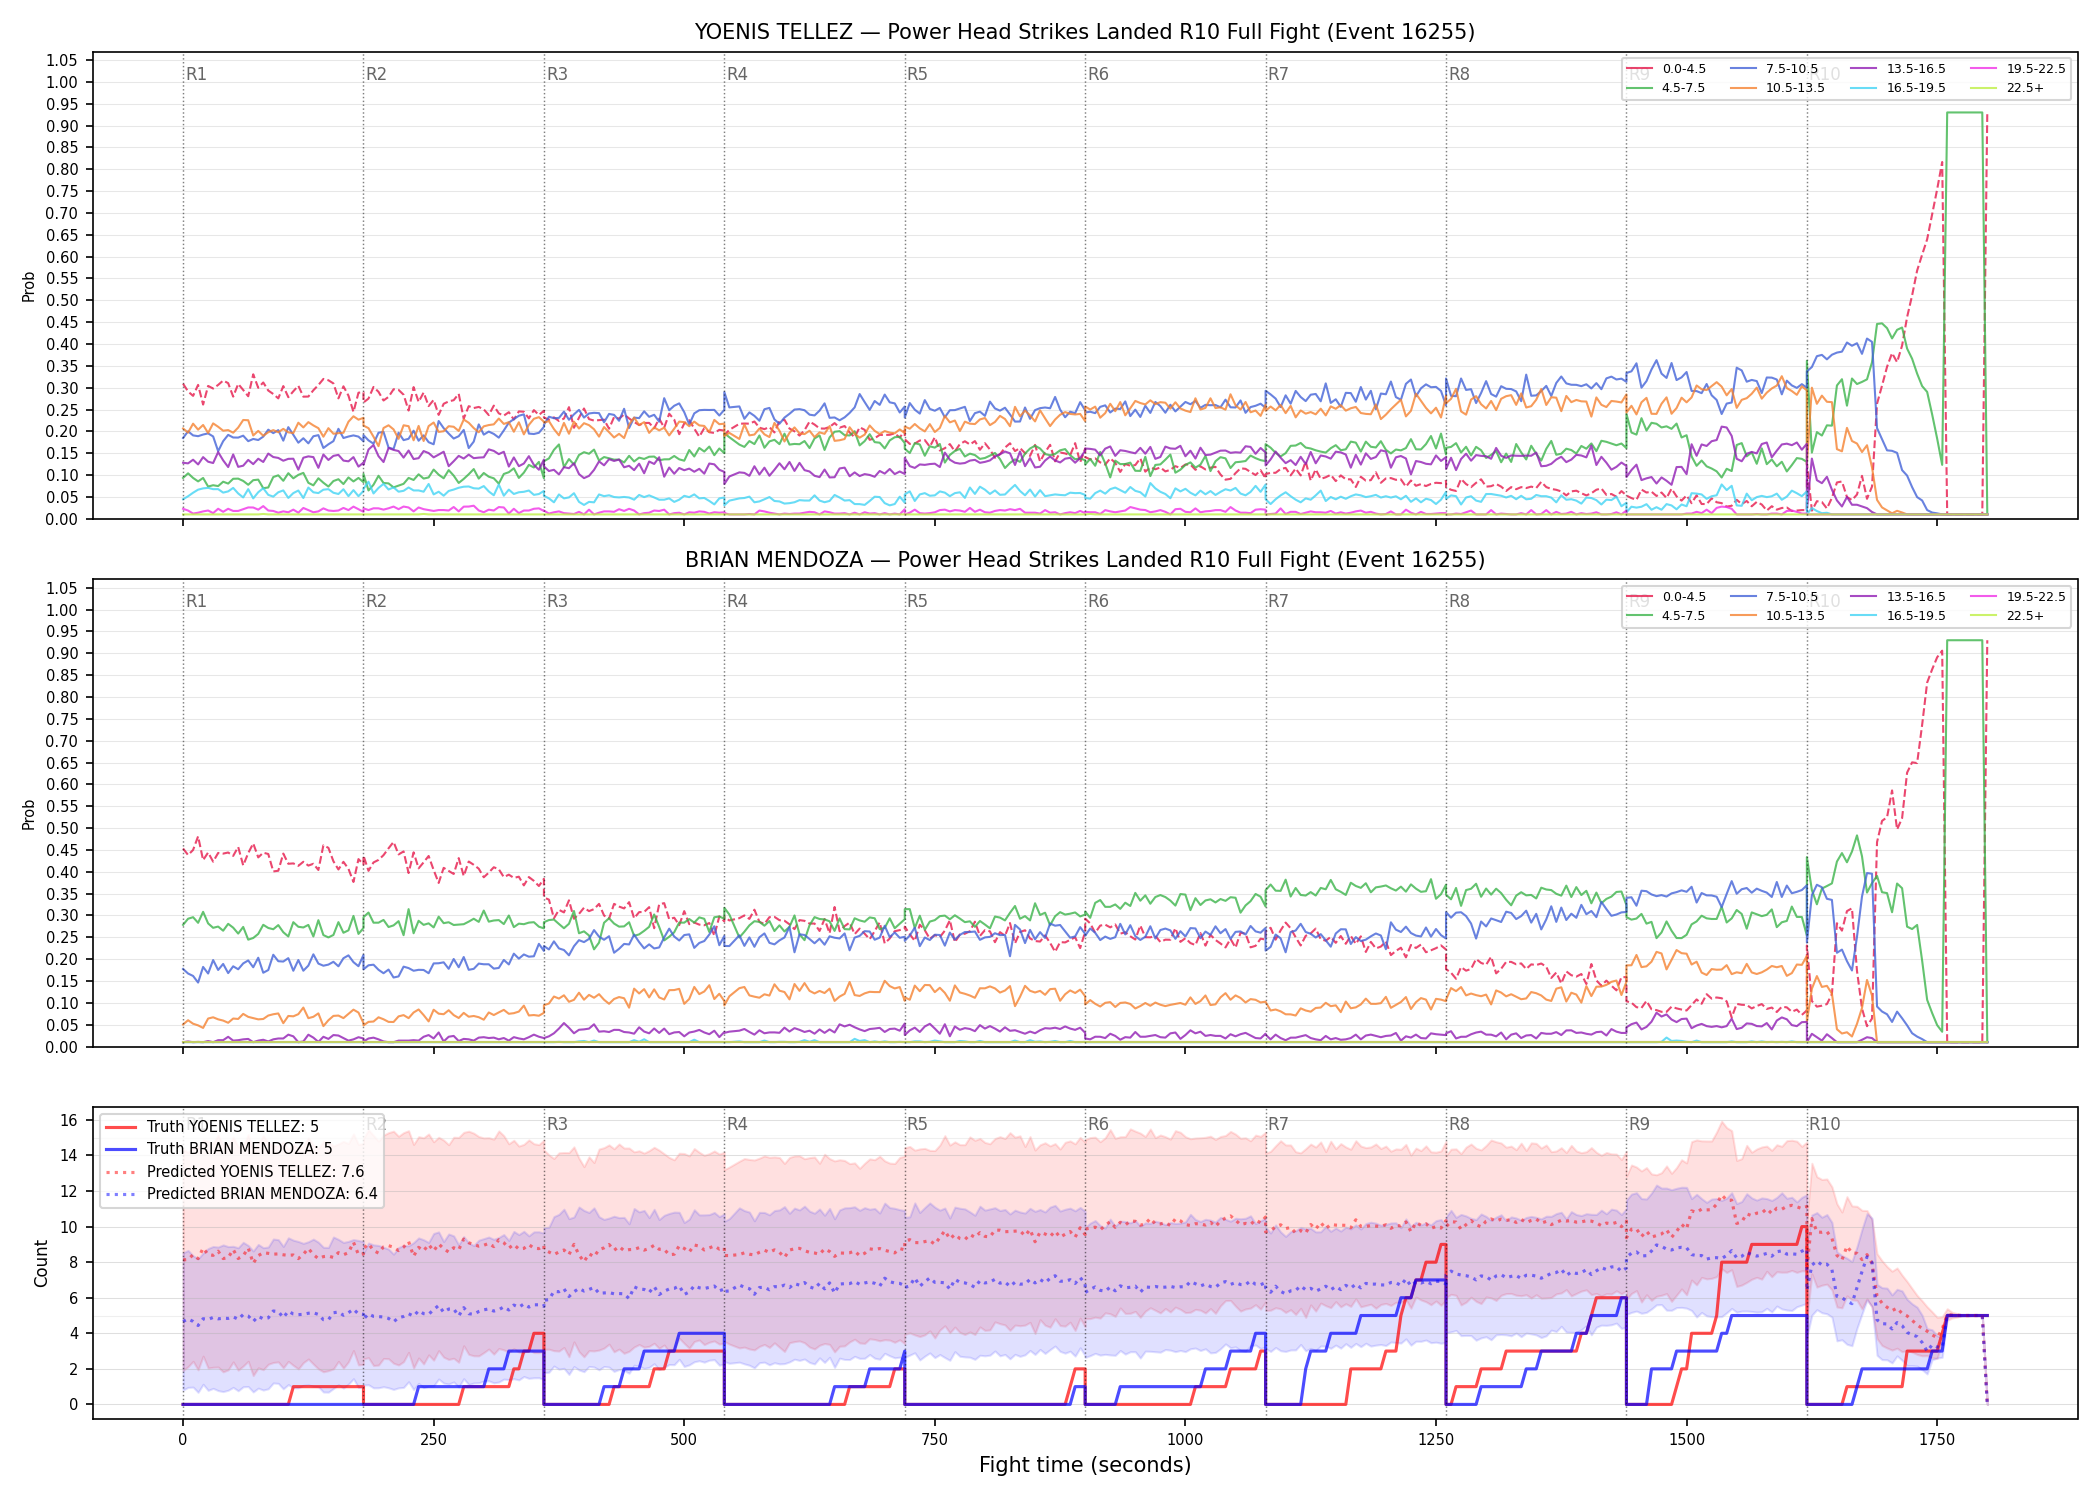
Task: Click the 1000 tick on the time axis
Action: coord(1185,1440)
